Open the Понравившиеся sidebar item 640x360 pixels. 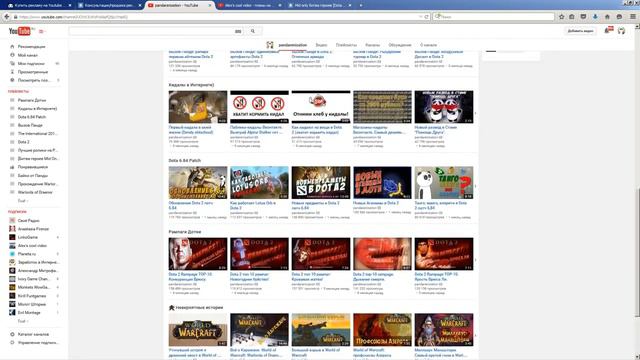33,167
